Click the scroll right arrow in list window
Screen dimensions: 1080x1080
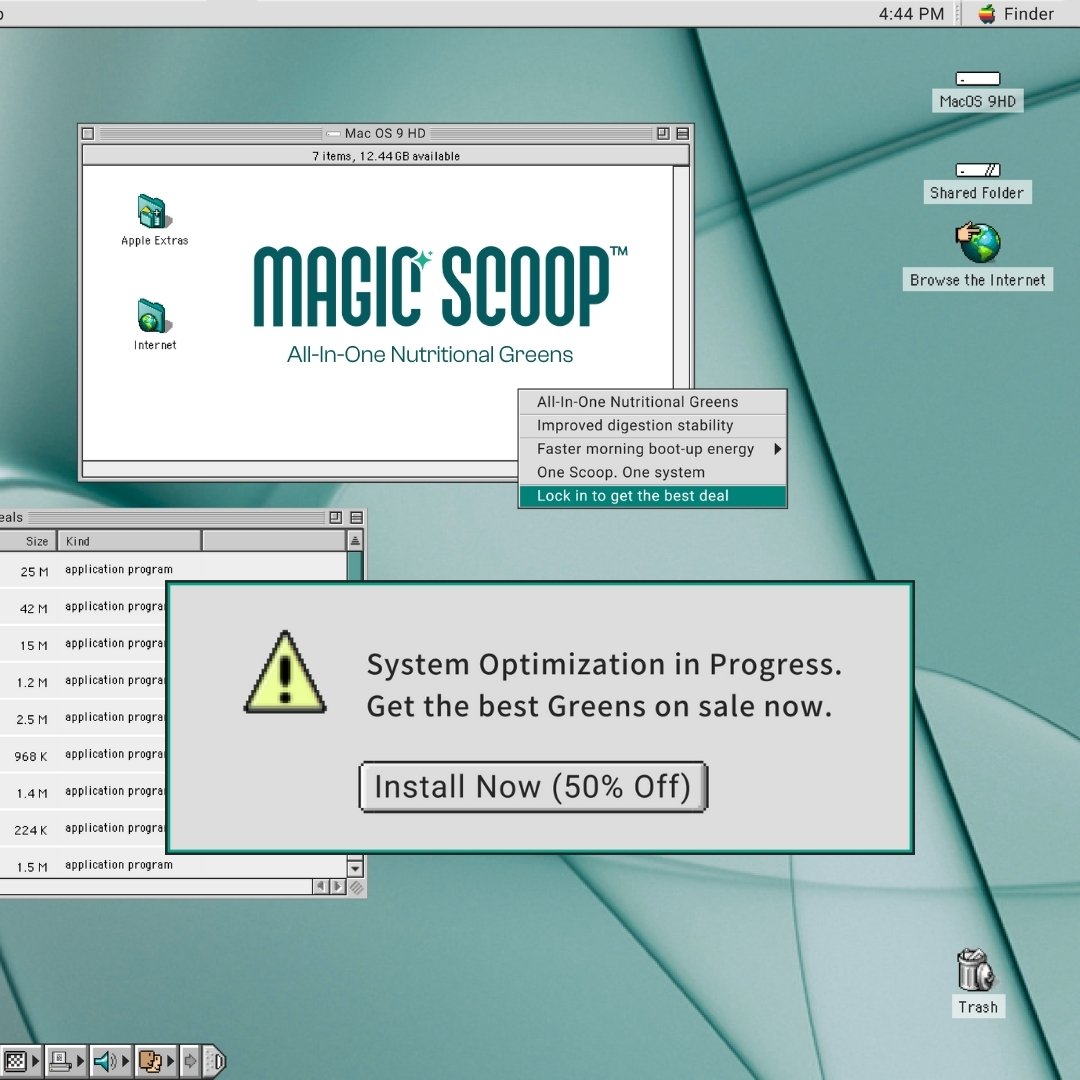click(x=338, y=886)
